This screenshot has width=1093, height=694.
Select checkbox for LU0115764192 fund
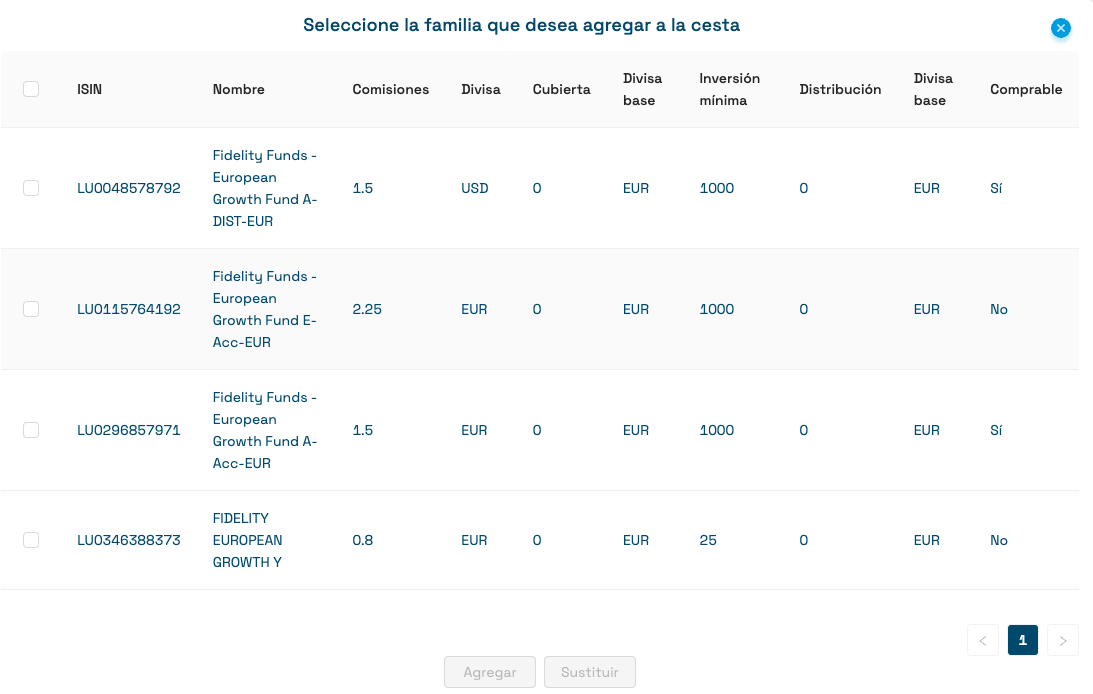[x=31, y=309]
